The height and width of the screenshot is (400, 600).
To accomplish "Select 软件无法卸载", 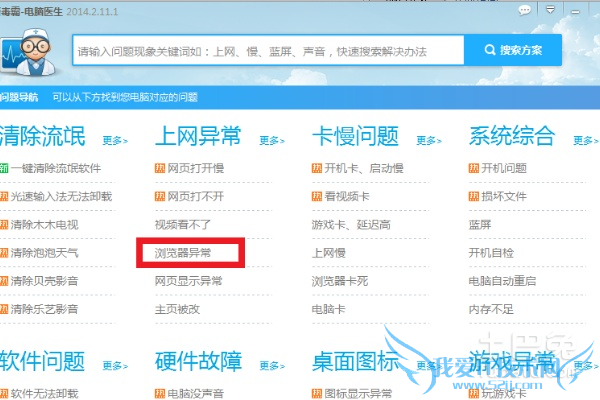I will 44,393.
